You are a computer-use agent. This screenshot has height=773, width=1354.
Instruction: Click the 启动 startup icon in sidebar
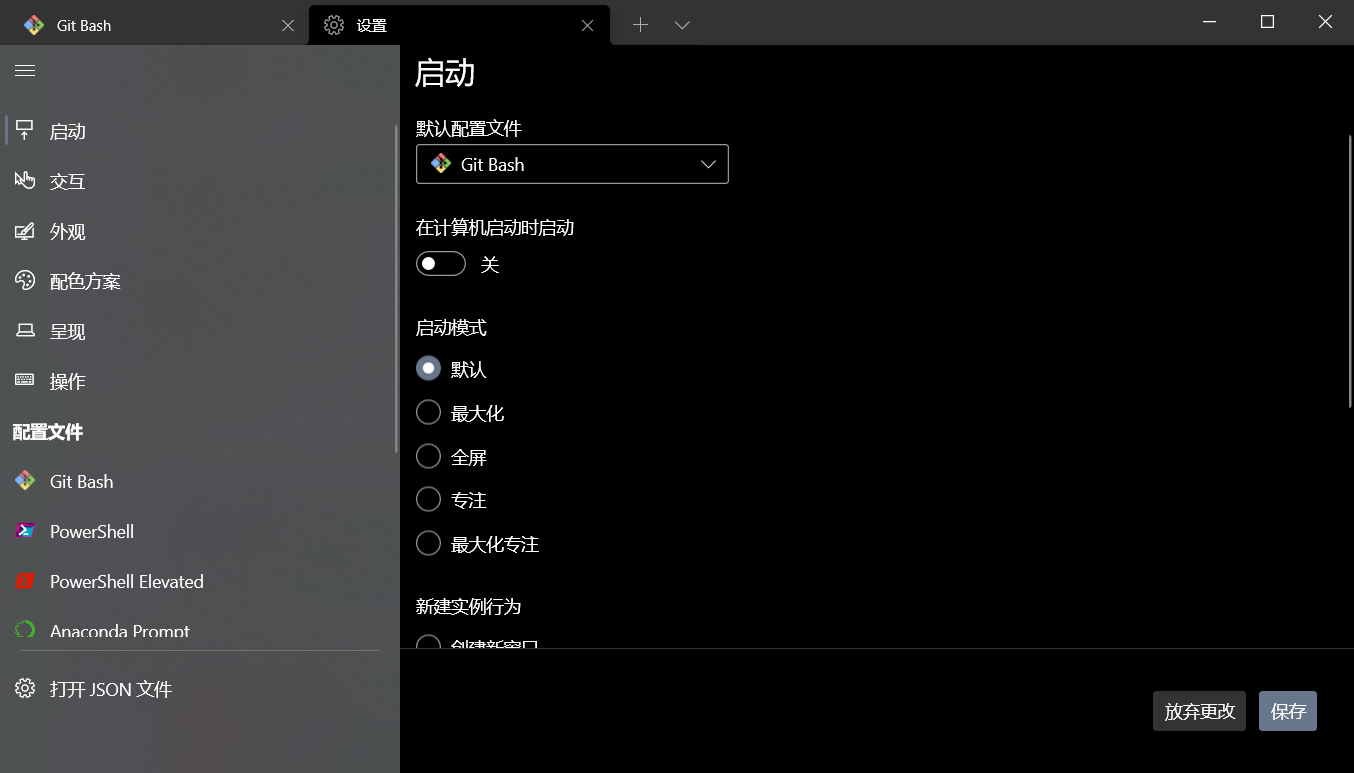(25, 130)
